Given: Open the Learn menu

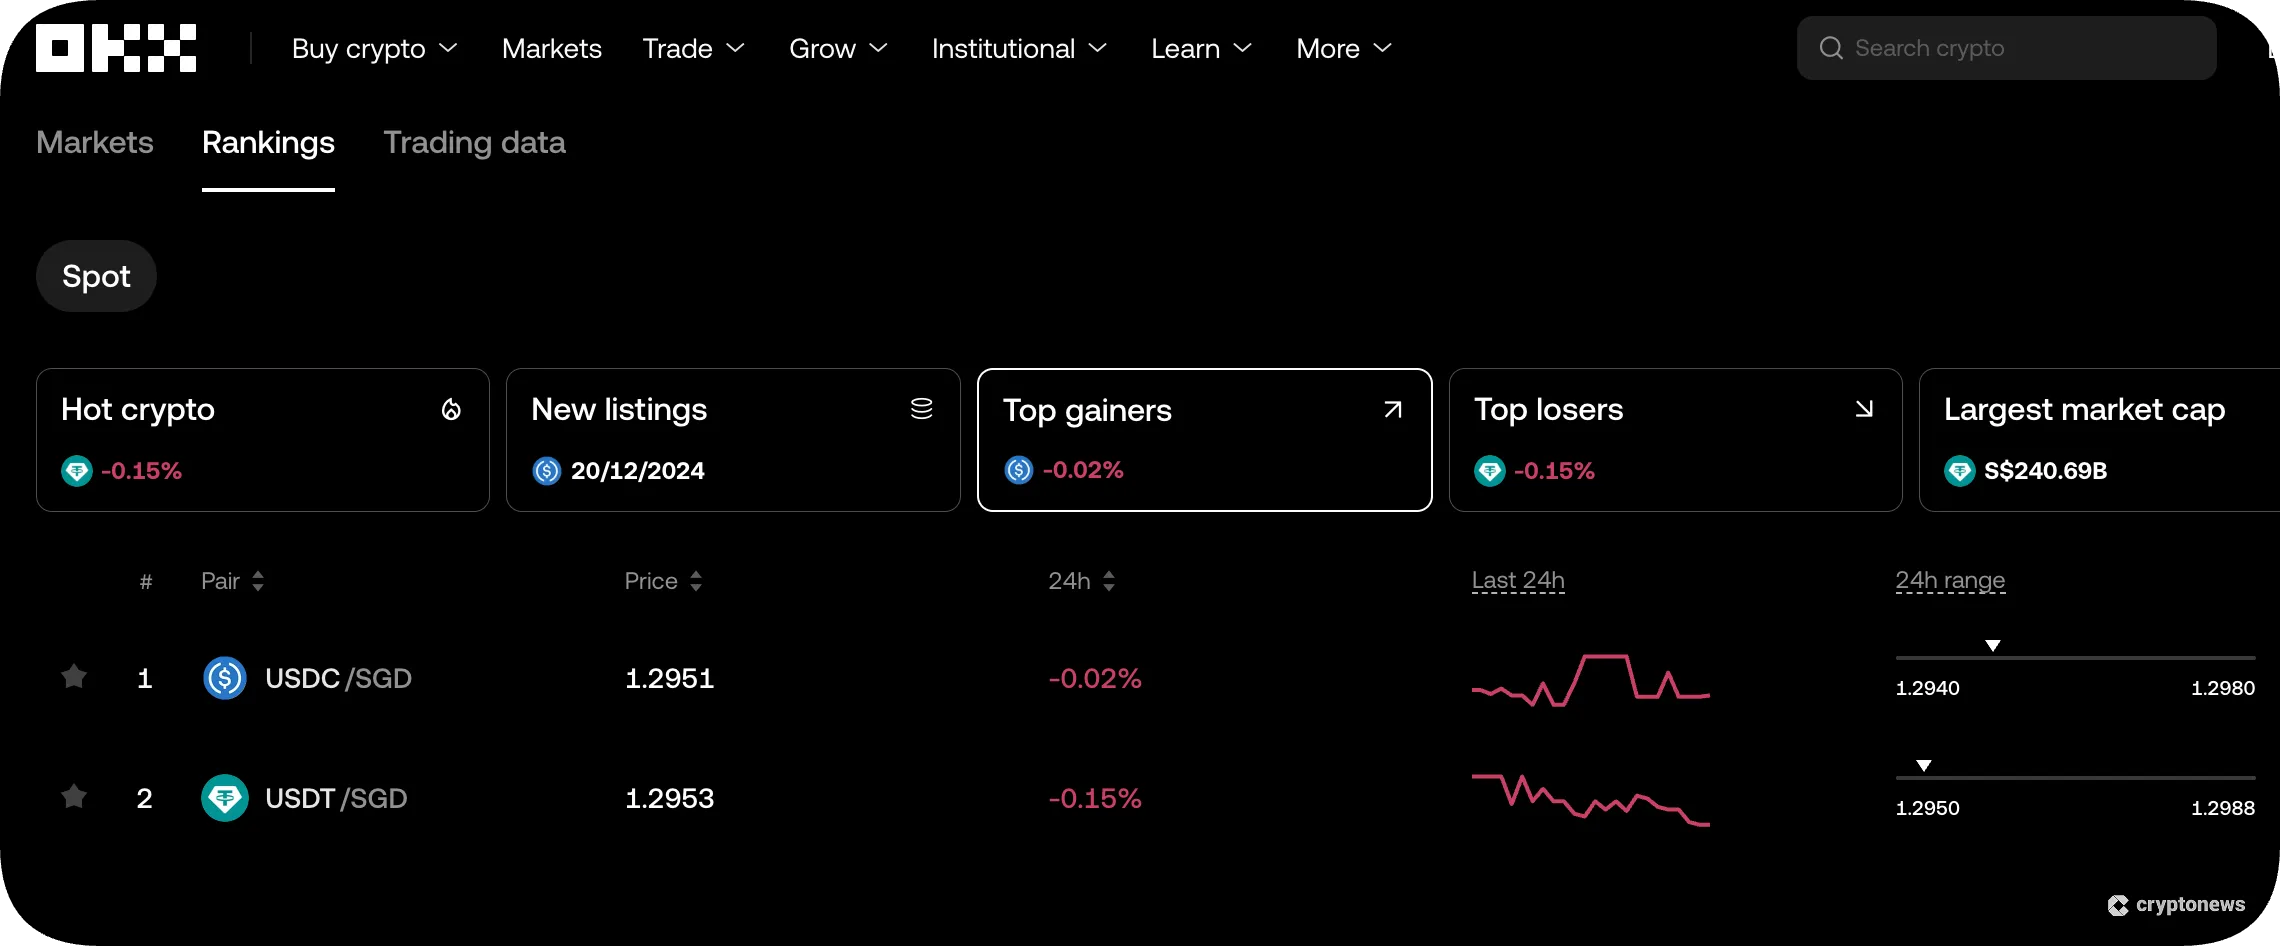Looking at the screenshot, I should (x=1200, y=48).
